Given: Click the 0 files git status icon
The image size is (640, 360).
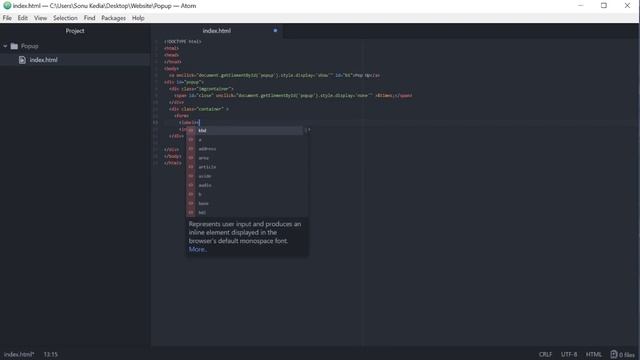Looking at the screenshot, I should [x=622, y=354].
